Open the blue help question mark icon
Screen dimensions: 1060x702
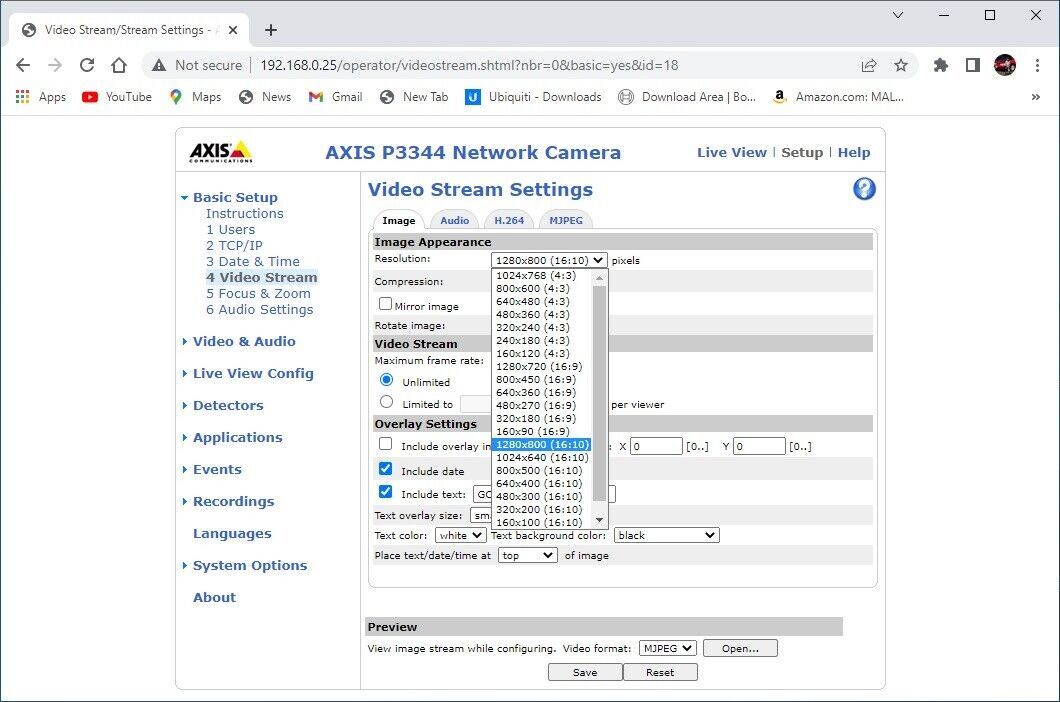(x=864, y=189)
